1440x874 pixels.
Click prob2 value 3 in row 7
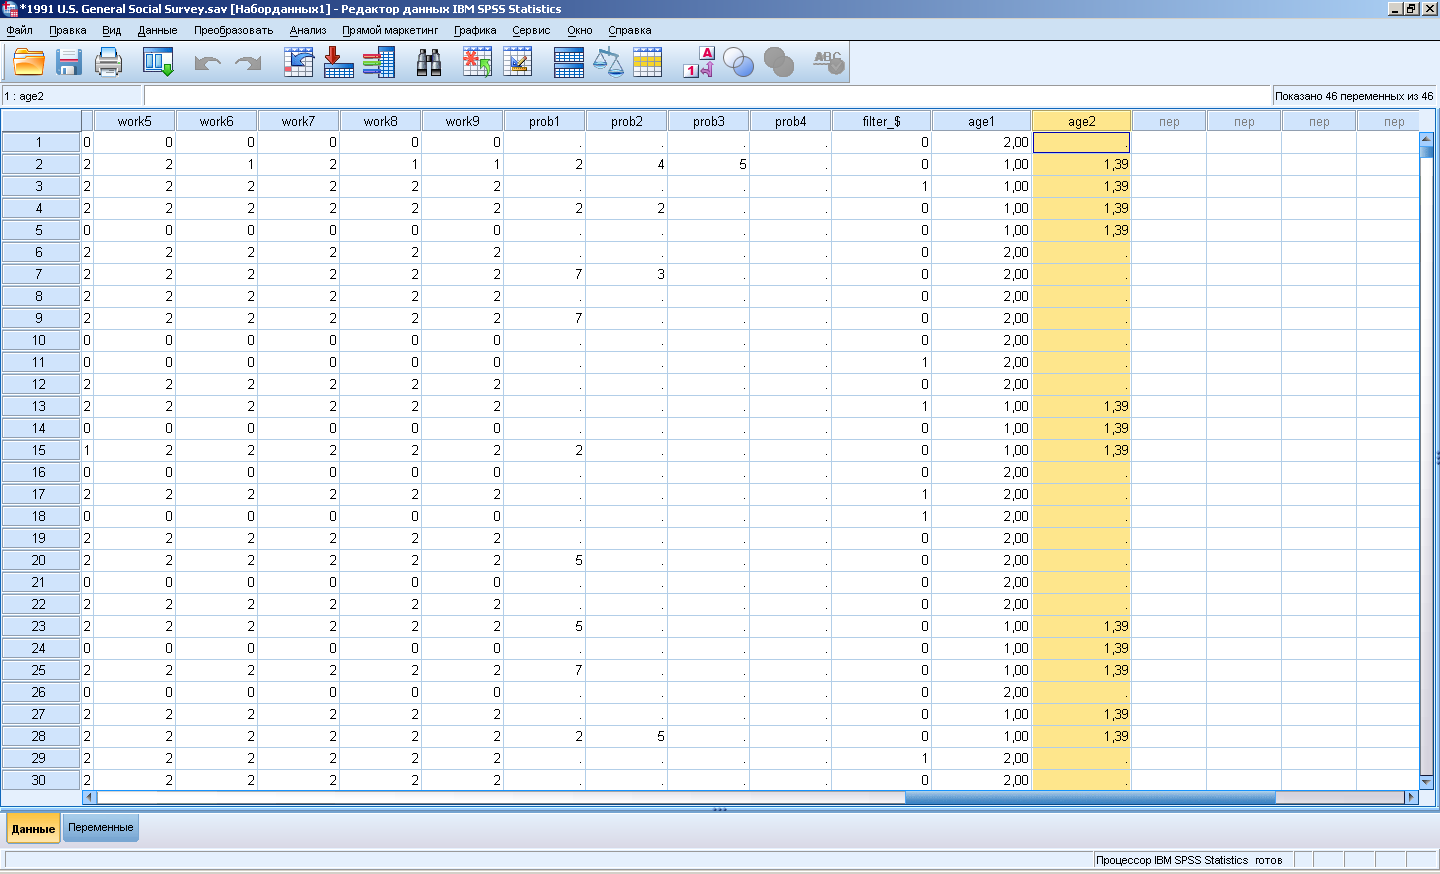click(626, 274)
